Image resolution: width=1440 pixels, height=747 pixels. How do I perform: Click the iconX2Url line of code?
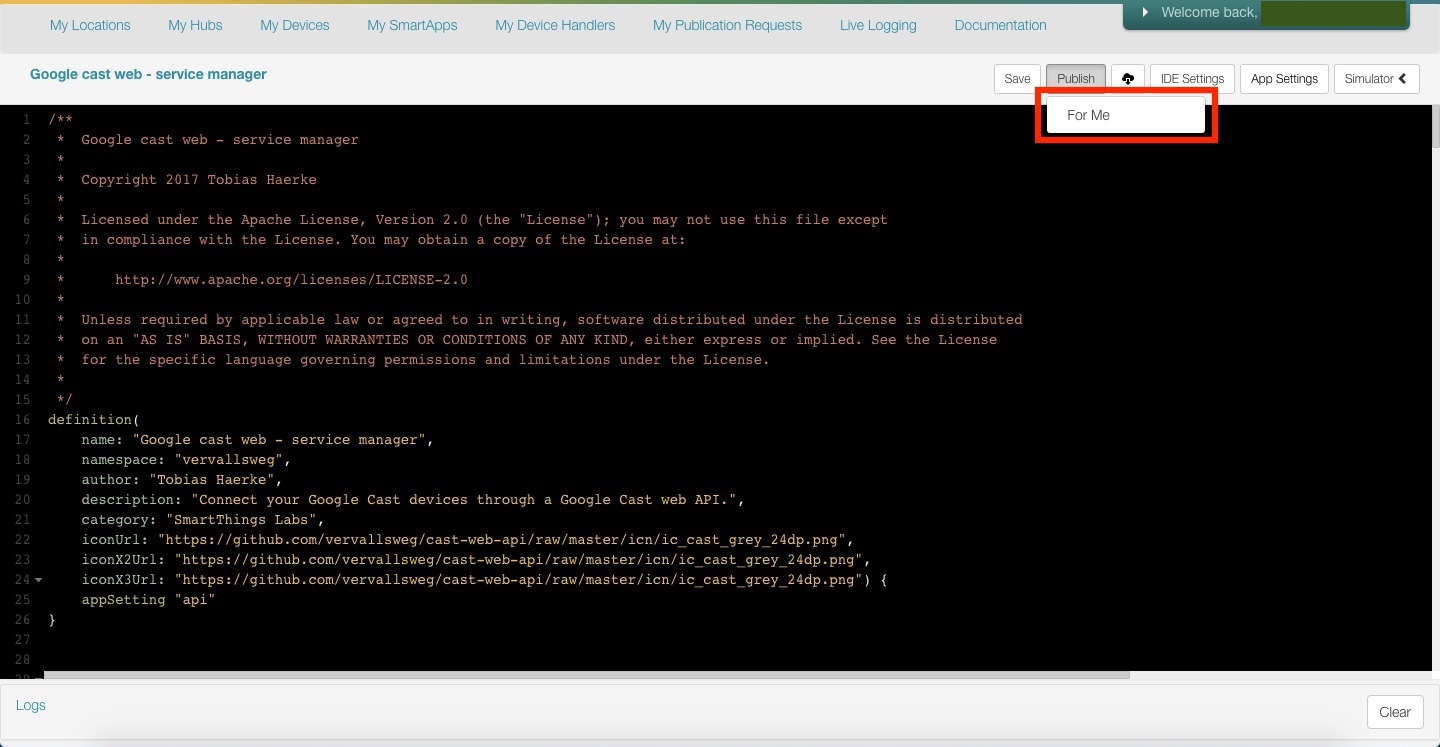coord(476,560)
